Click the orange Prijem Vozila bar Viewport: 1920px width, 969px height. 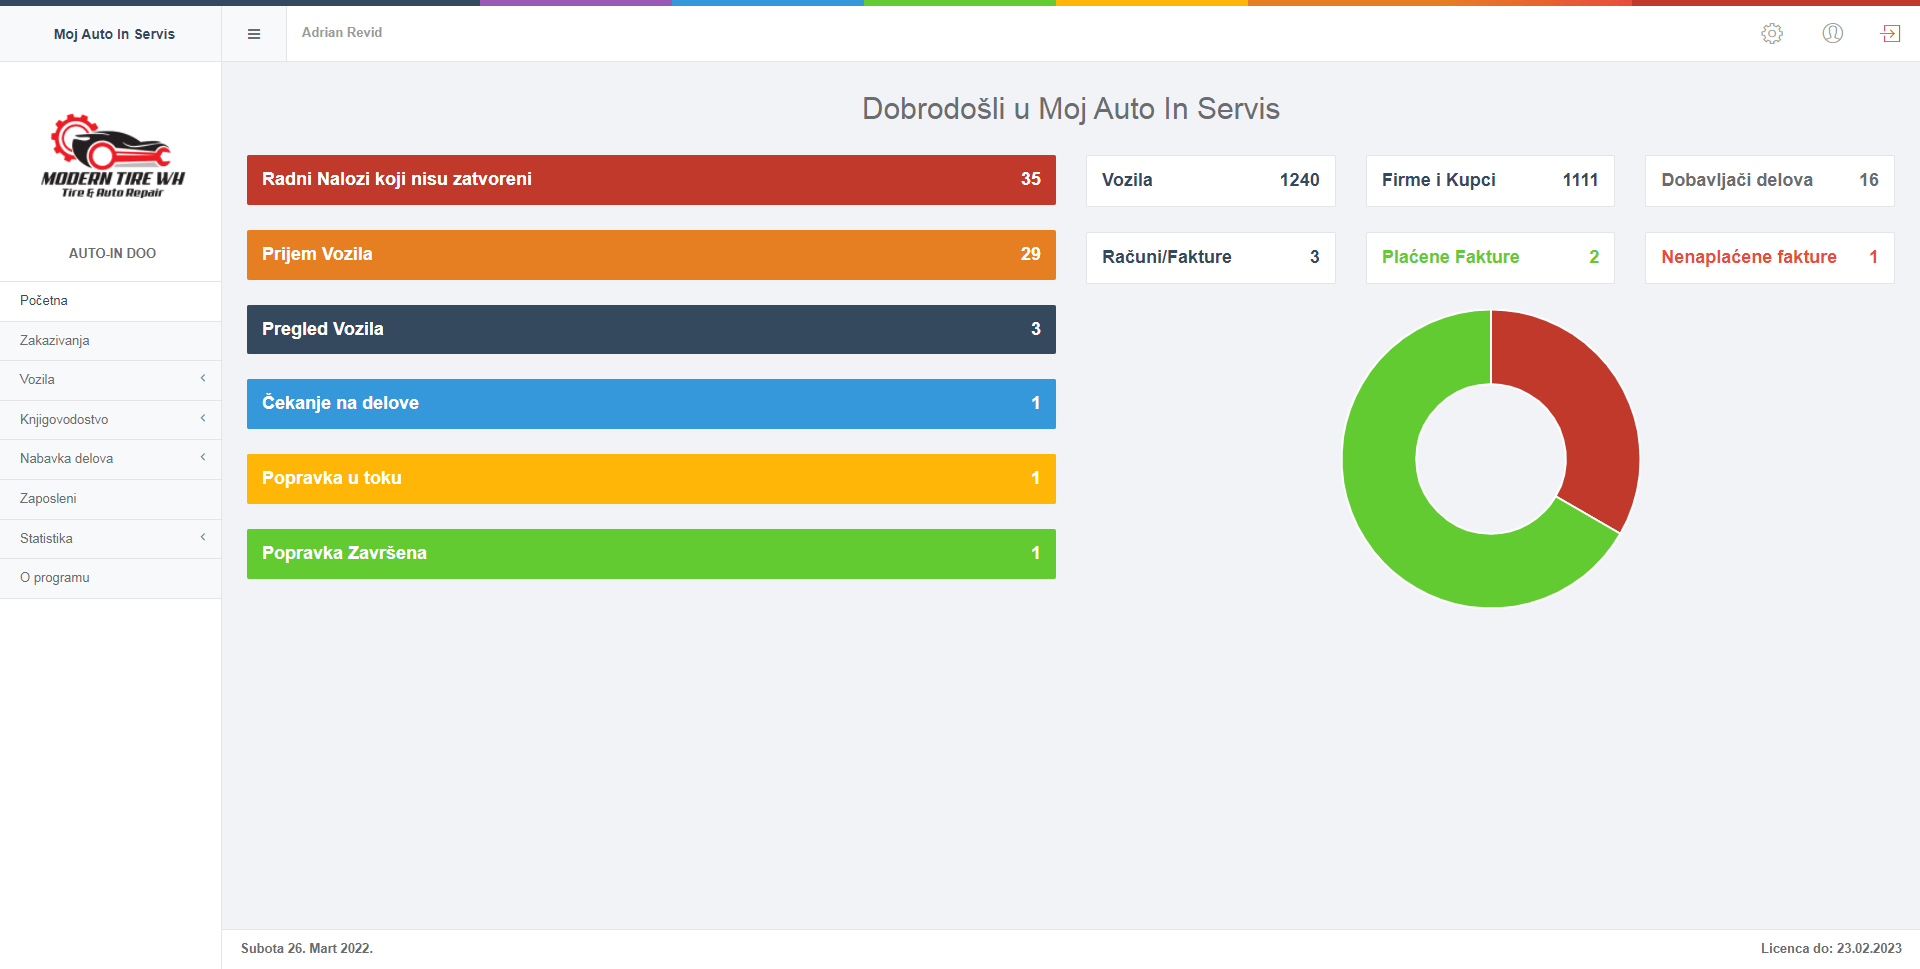pyautogui.click(x=651, y=255)
